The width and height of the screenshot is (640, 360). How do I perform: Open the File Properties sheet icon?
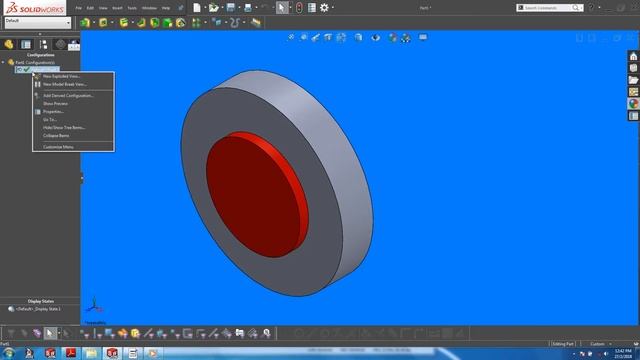tap(311, 7)
